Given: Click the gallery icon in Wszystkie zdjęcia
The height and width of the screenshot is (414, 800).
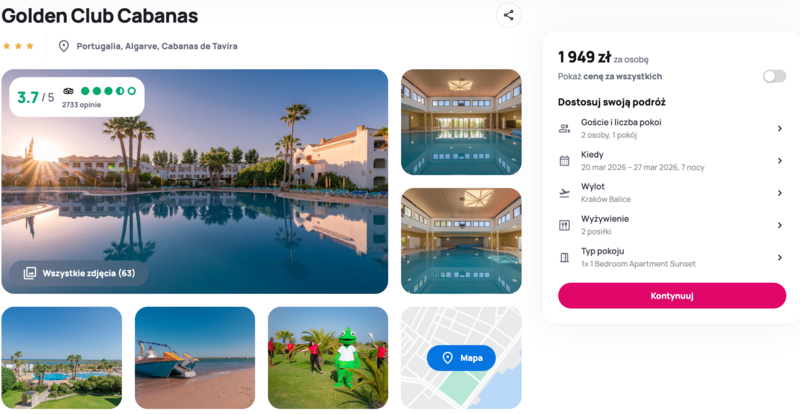Looking at the screenshot, I should tap(30, 273).
